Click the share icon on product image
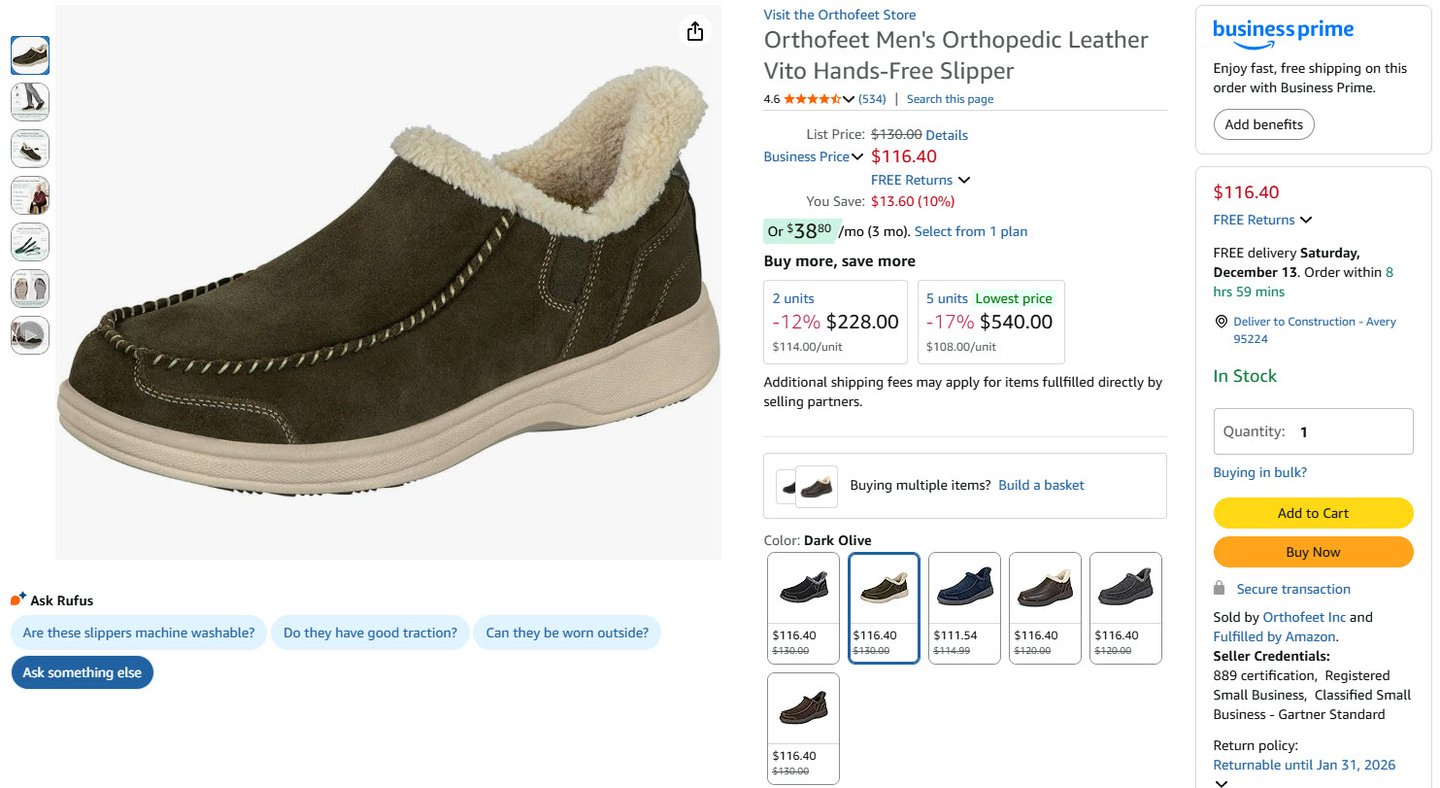Viewport: 1440px width, 788px height. [x=695, y=32]
